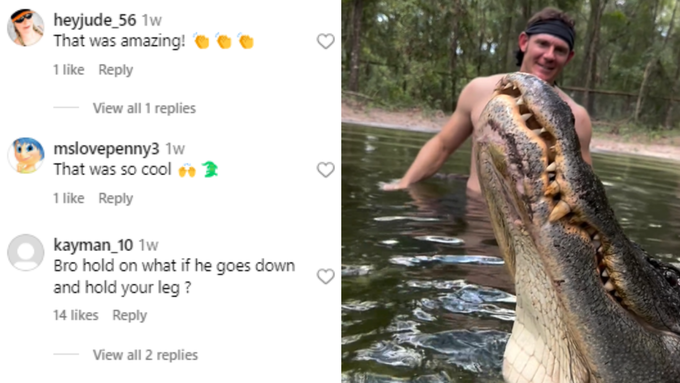View the 1 like on heyjude_56's comment
Screen dimensions: 680x383
[x=69, y=70]
